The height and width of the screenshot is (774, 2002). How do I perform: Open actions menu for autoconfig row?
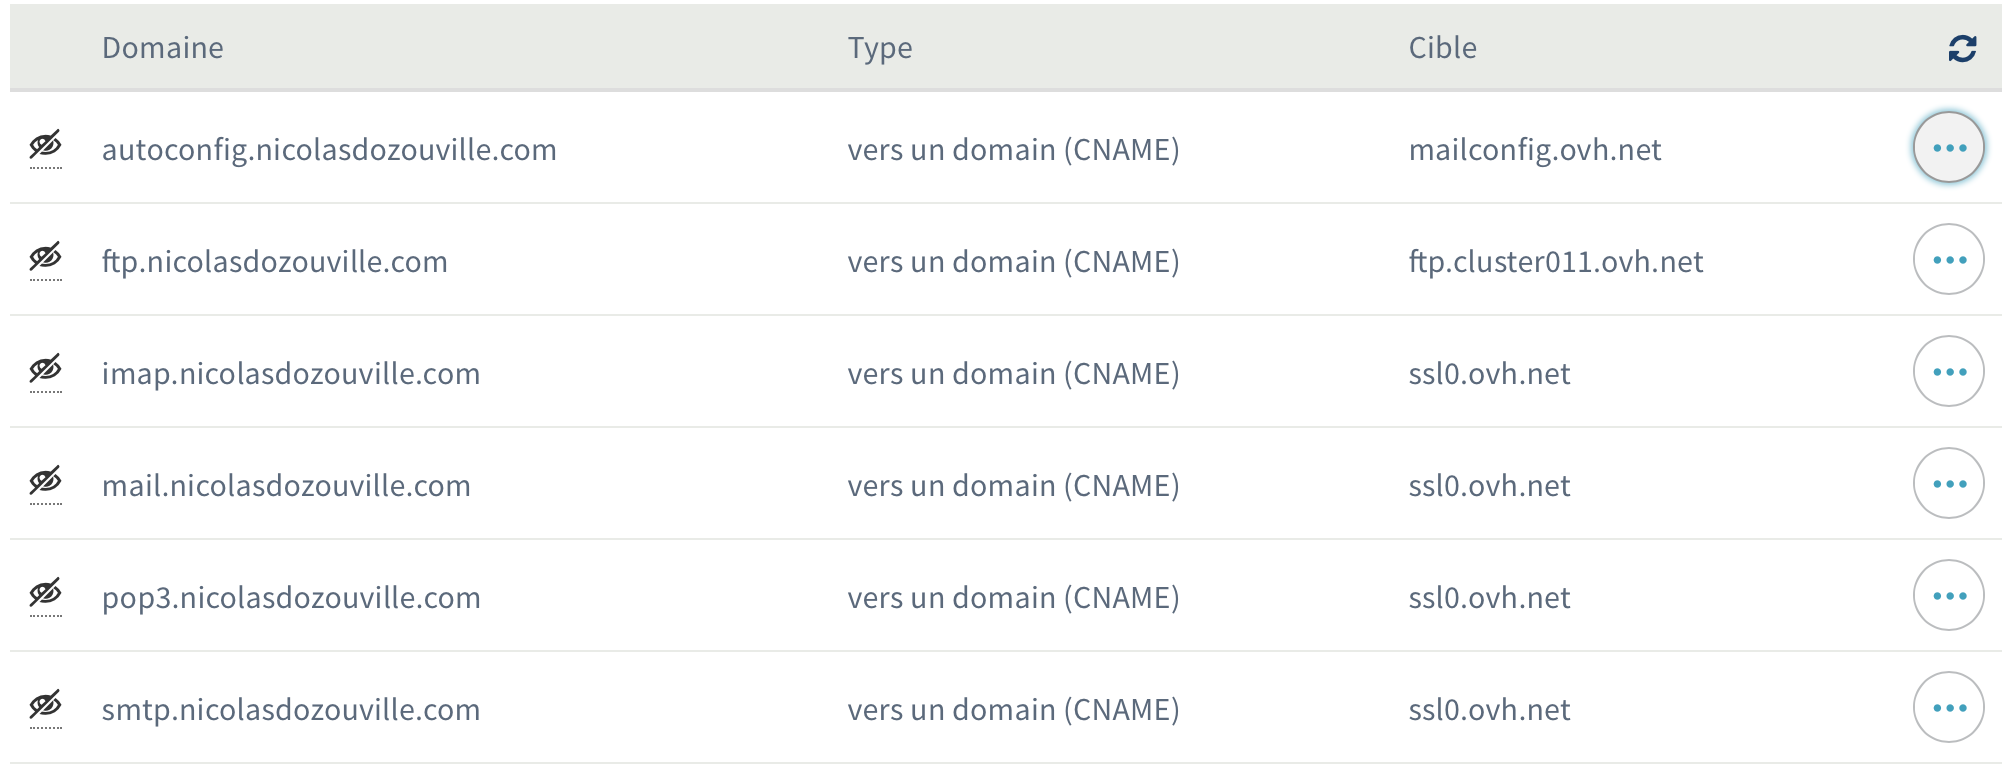pyautogui.click(x=1948, y=148)
